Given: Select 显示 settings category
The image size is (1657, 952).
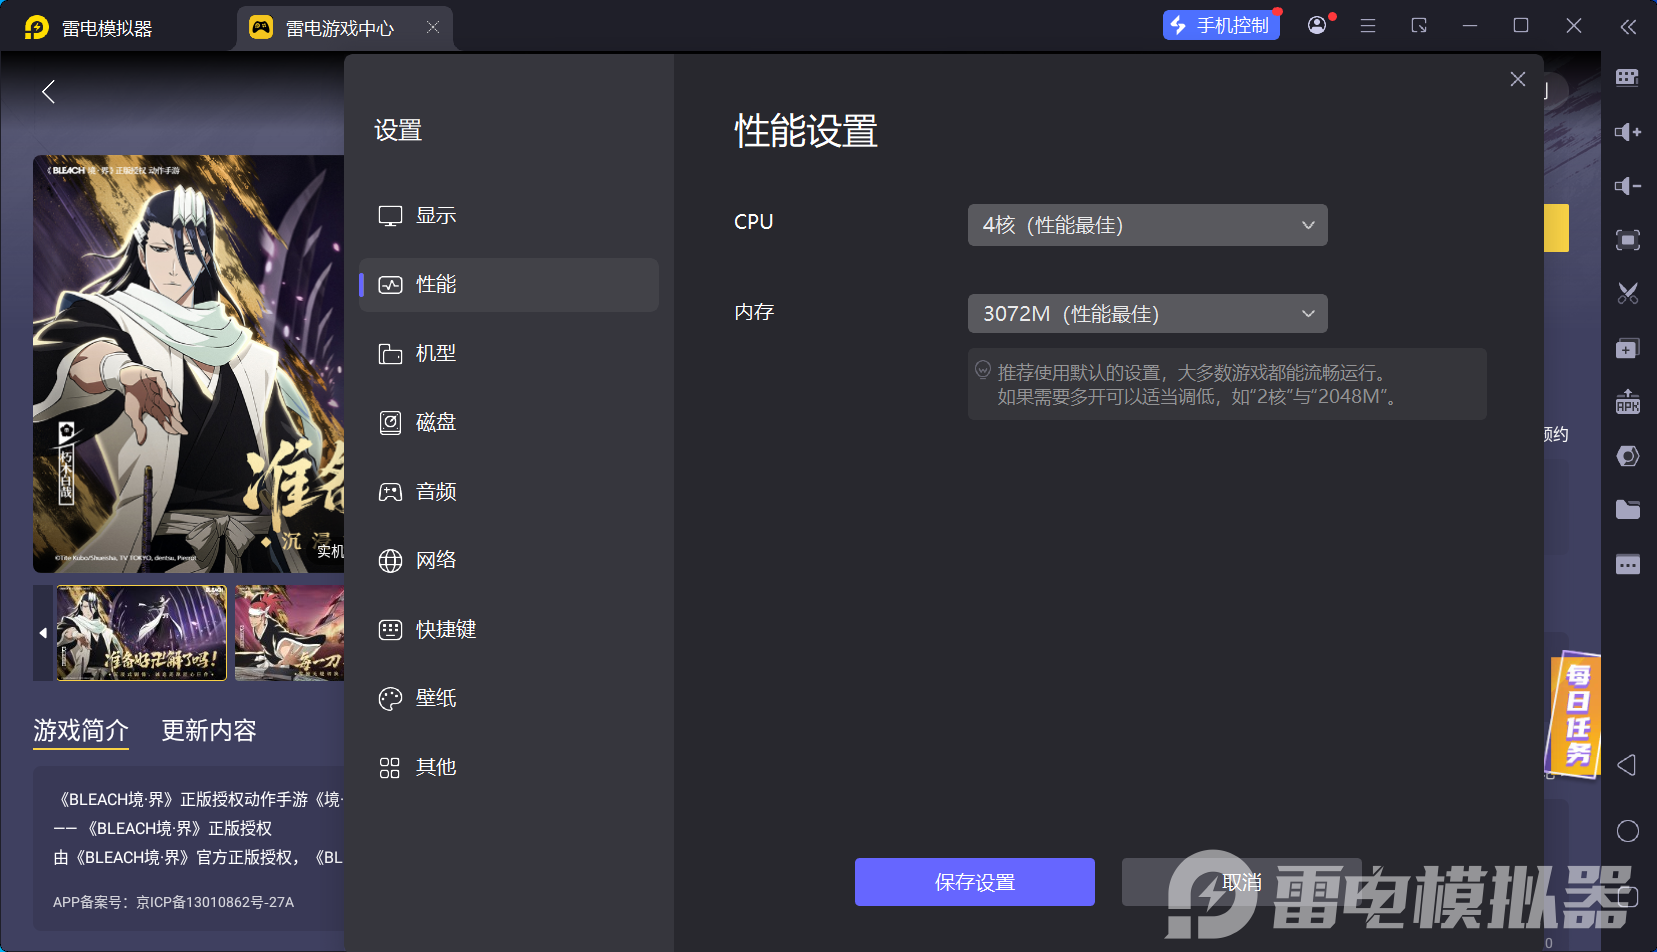Looking at the screenshot, I should (508, 215).
